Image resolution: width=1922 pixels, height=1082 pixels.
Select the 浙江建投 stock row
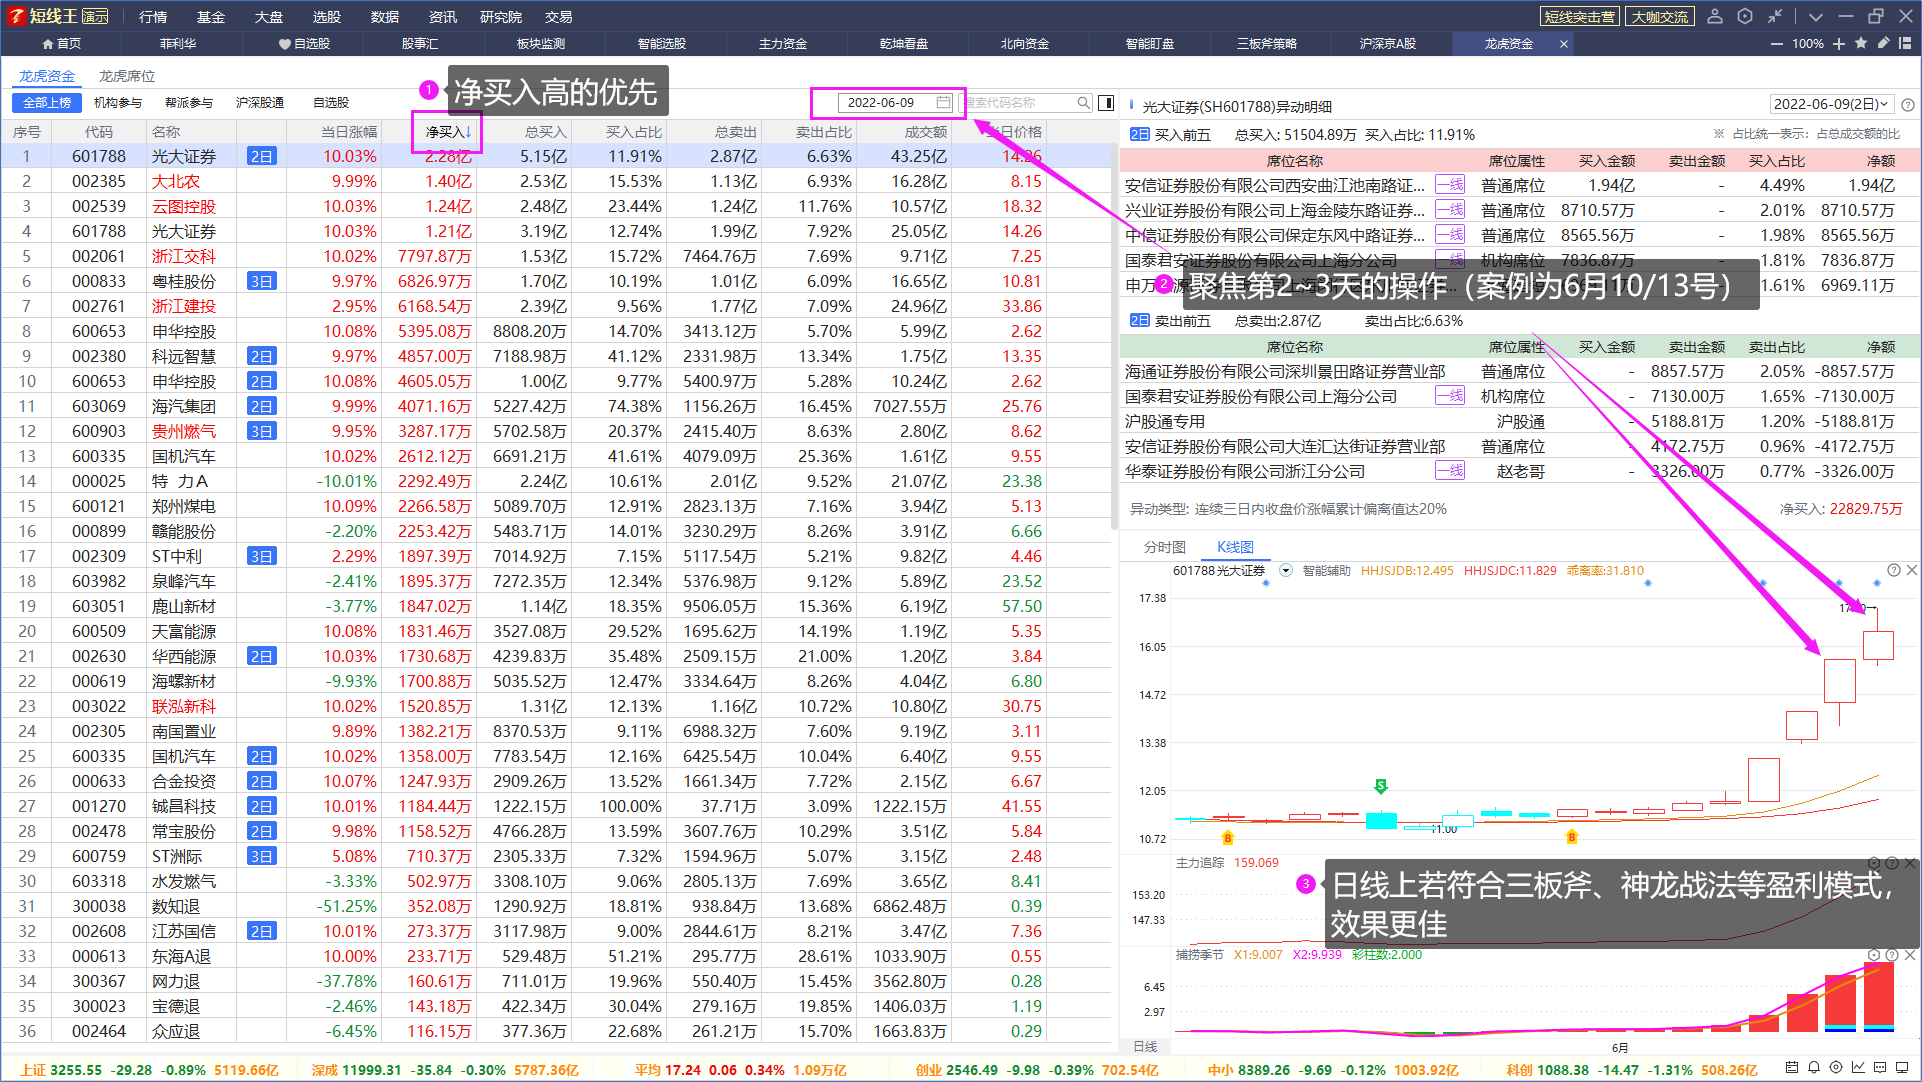coord(556,306)
